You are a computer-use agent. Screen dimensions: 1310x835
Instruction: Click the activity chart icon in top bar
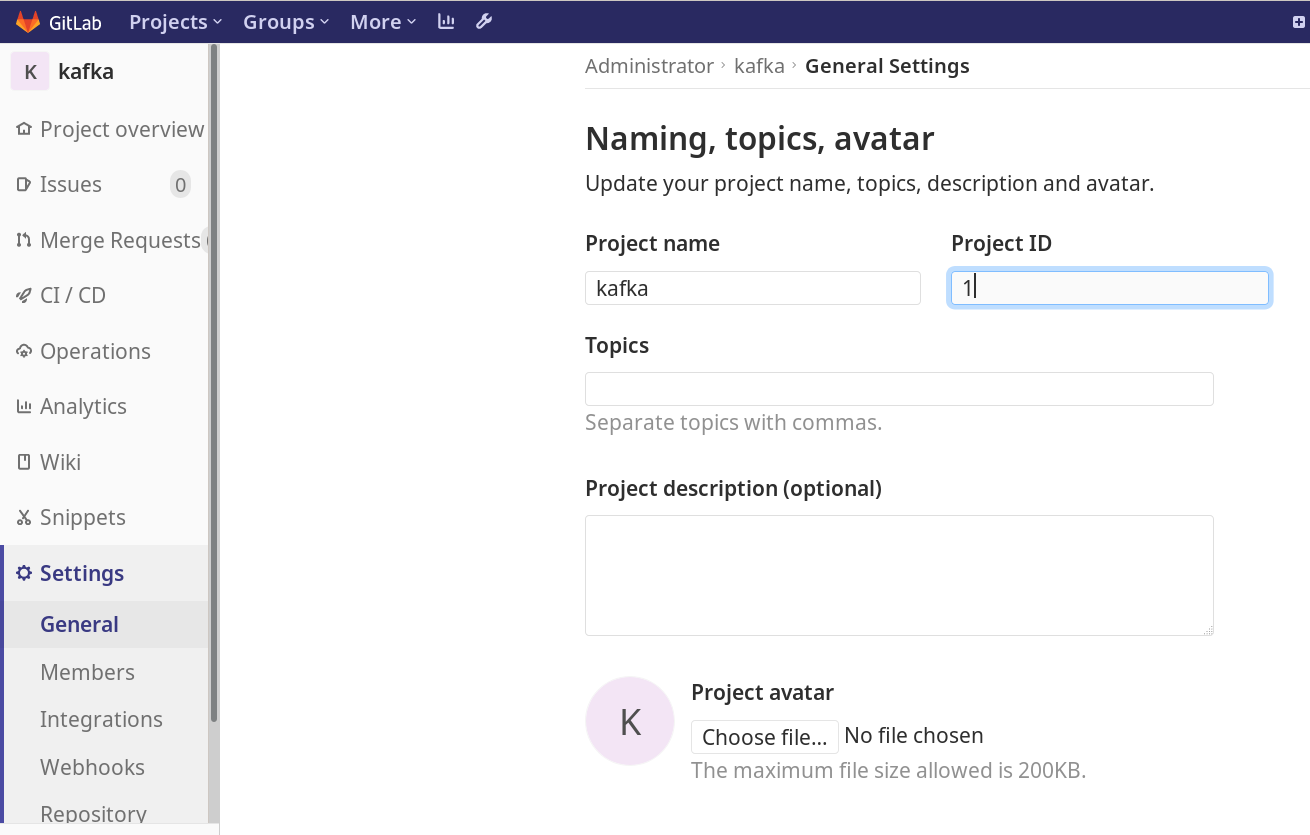[446, 21]
